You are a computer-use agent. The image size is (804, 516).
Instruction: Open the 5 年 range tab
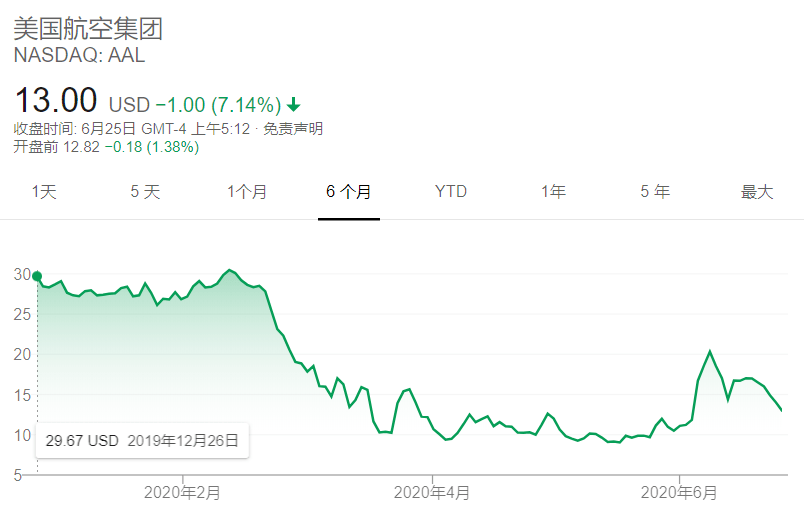click(x=655, y=192)
